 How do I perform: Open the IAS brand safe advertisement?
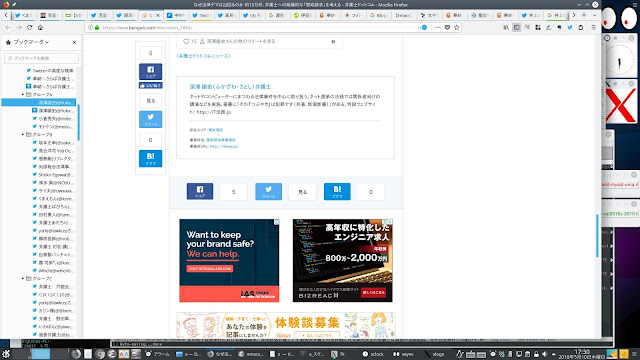[x=229, y=260]
